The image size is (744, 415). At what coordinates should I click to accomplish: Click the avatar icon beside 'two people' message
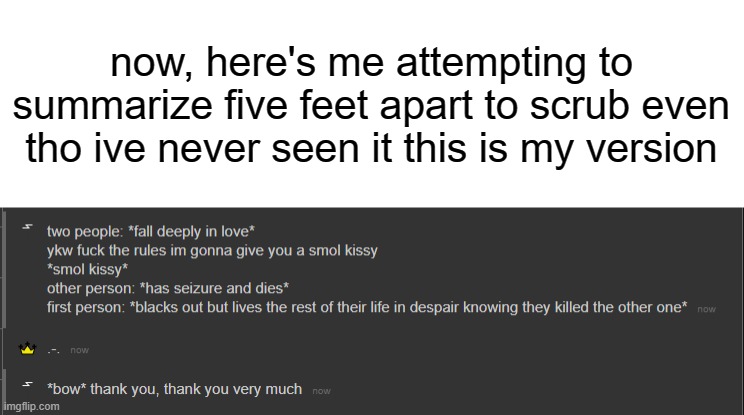click(28, 227)
